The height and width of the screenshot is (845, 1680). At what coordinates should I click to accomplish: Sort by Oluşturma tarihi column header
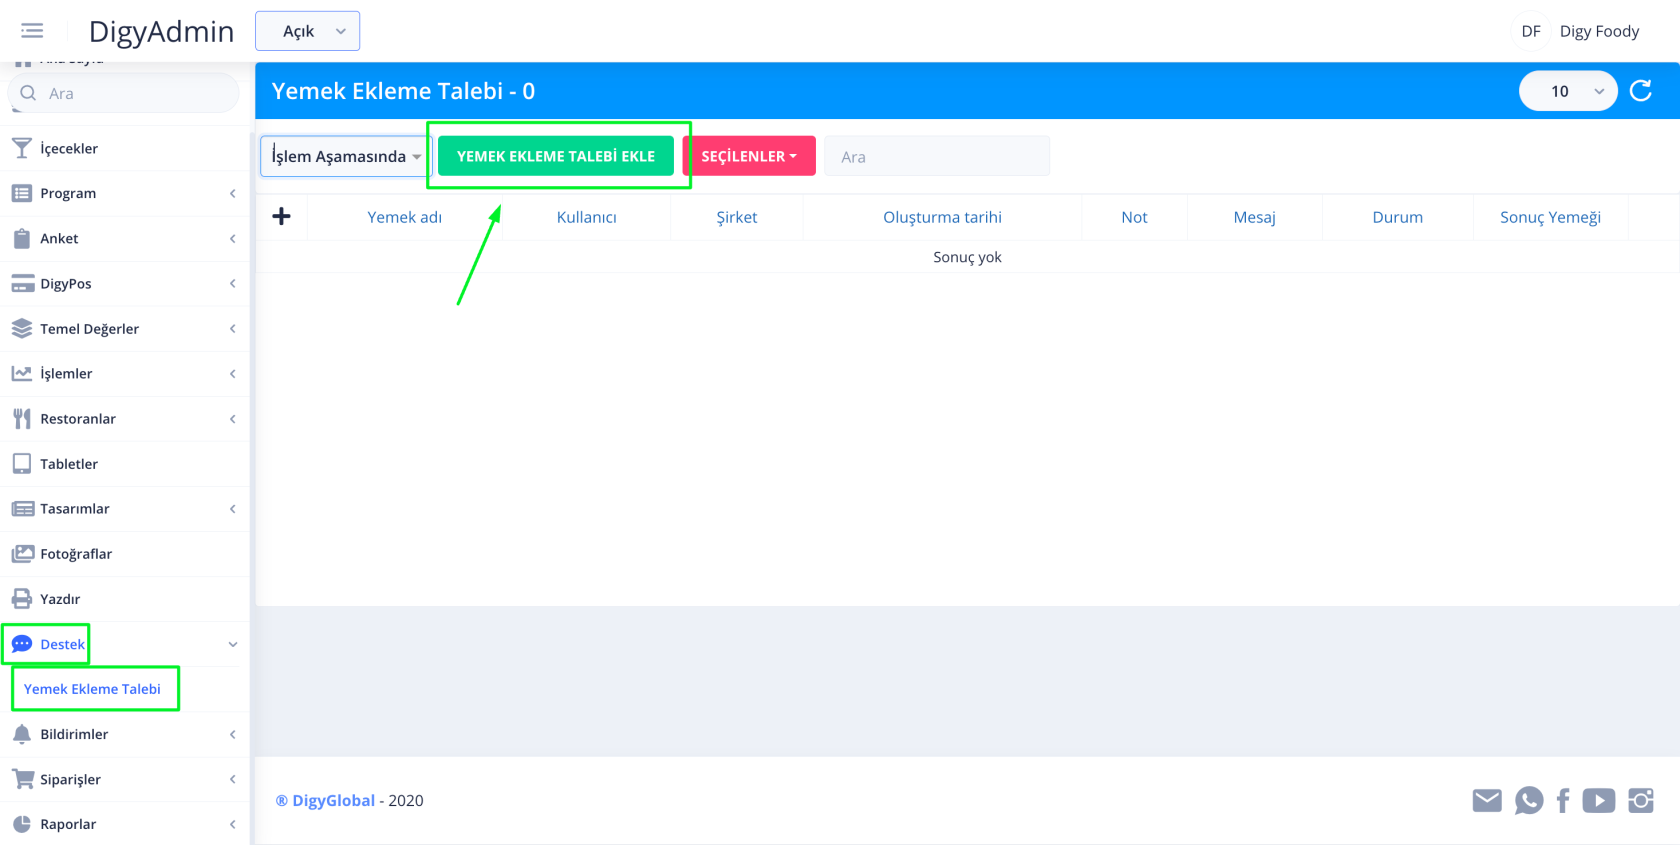[942, 217]
